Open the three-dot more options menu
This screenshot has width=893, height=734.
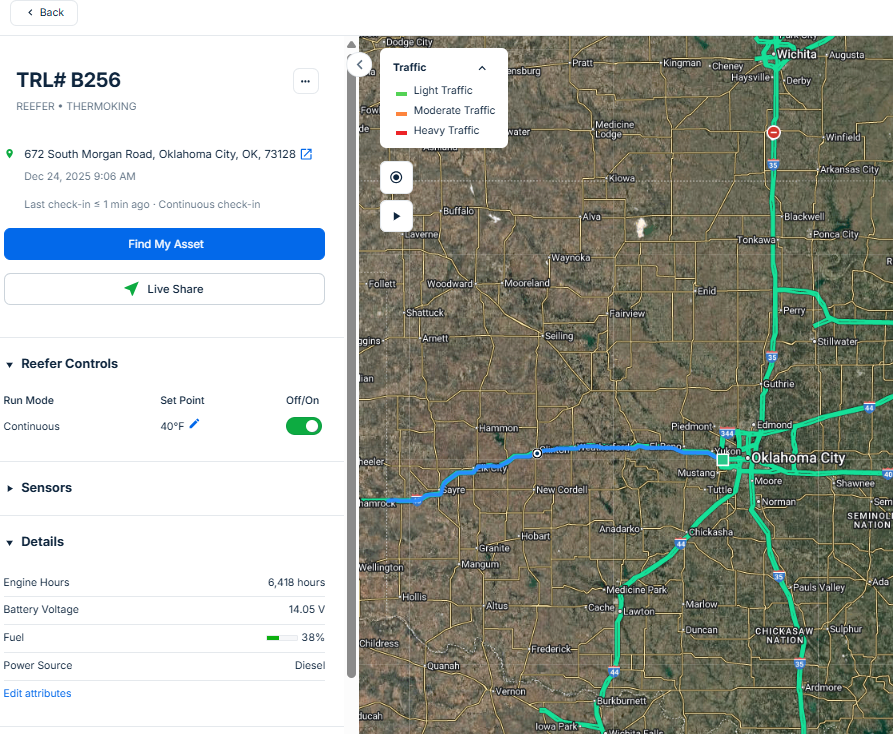[306, 81]
